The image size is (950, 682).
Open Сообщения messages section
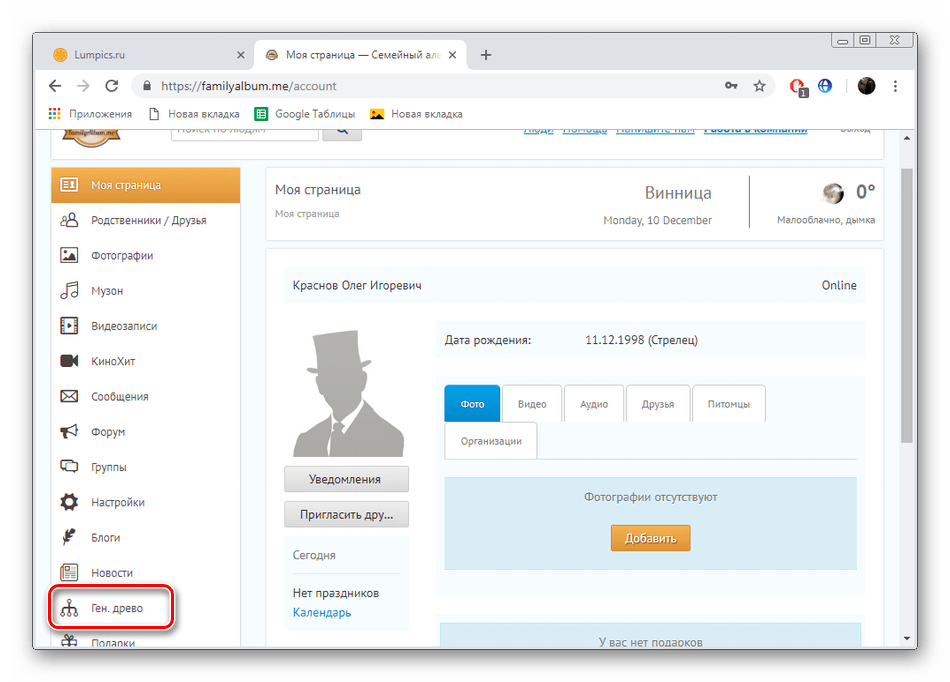pyautogui.click(x=145, y=396)
